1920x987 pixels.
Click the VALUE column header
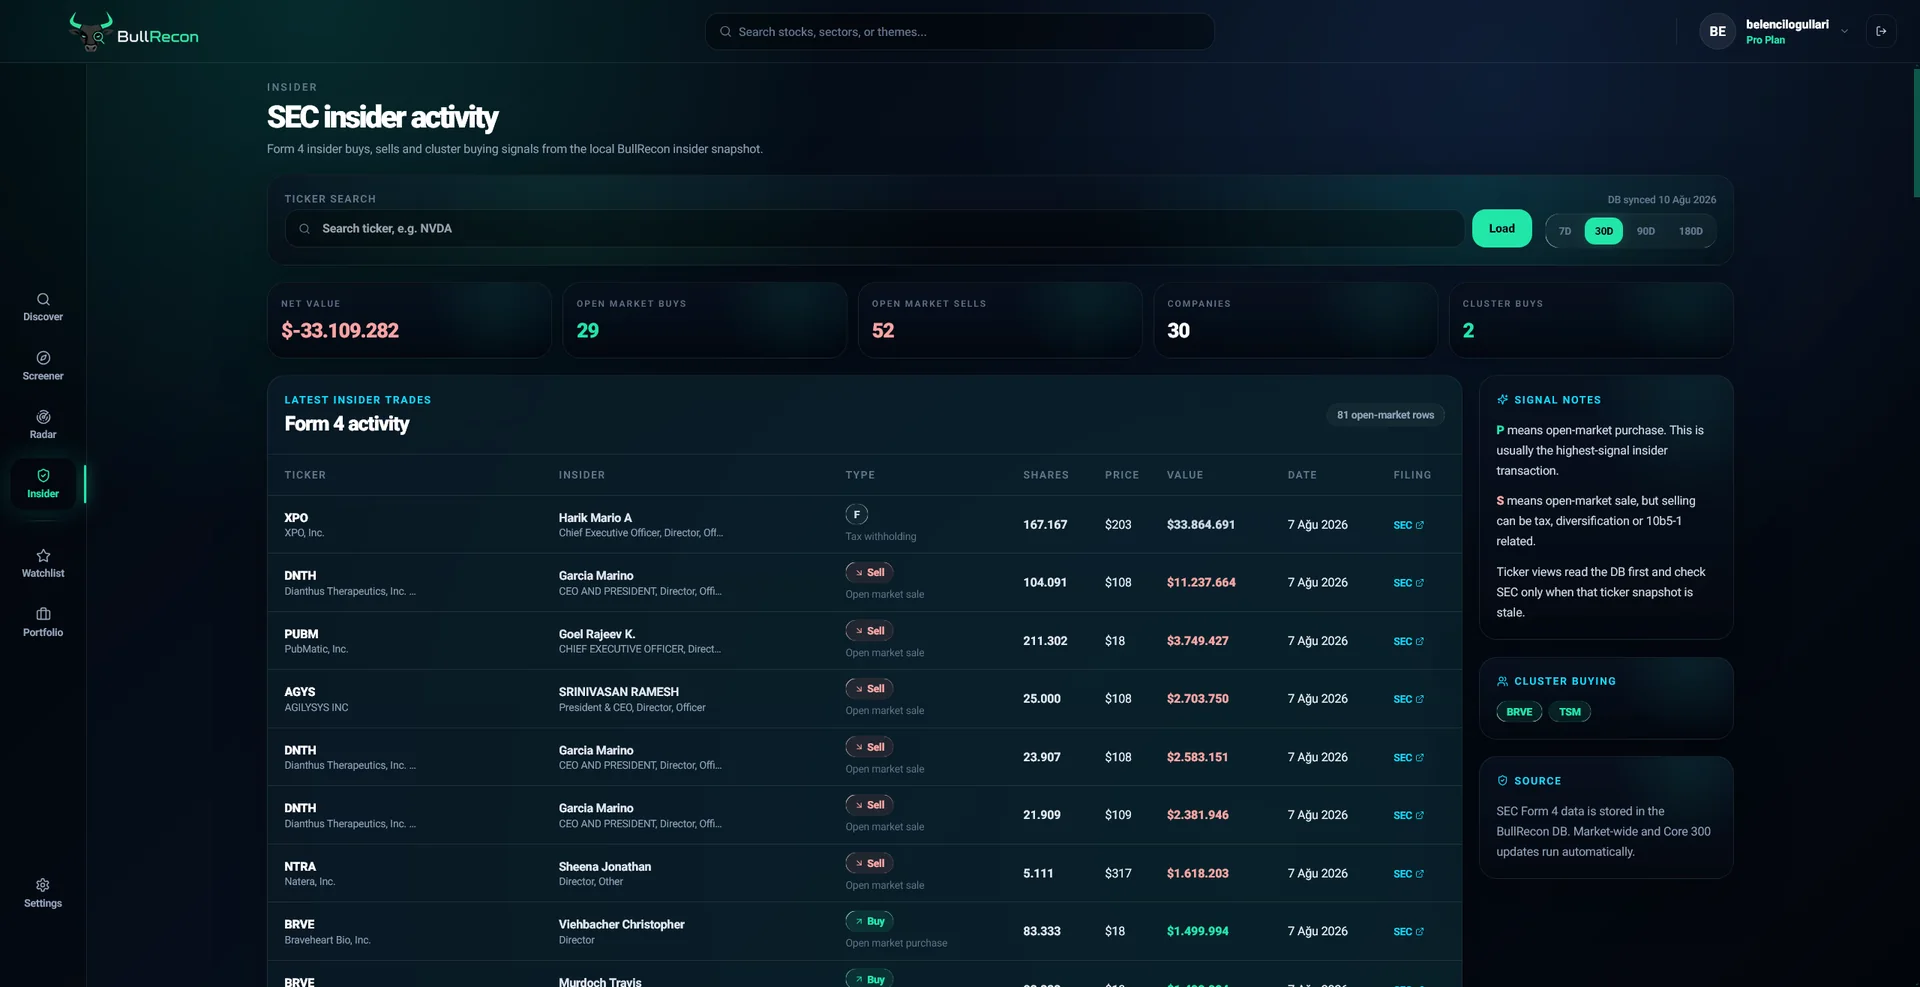[x=1185, y=475]
